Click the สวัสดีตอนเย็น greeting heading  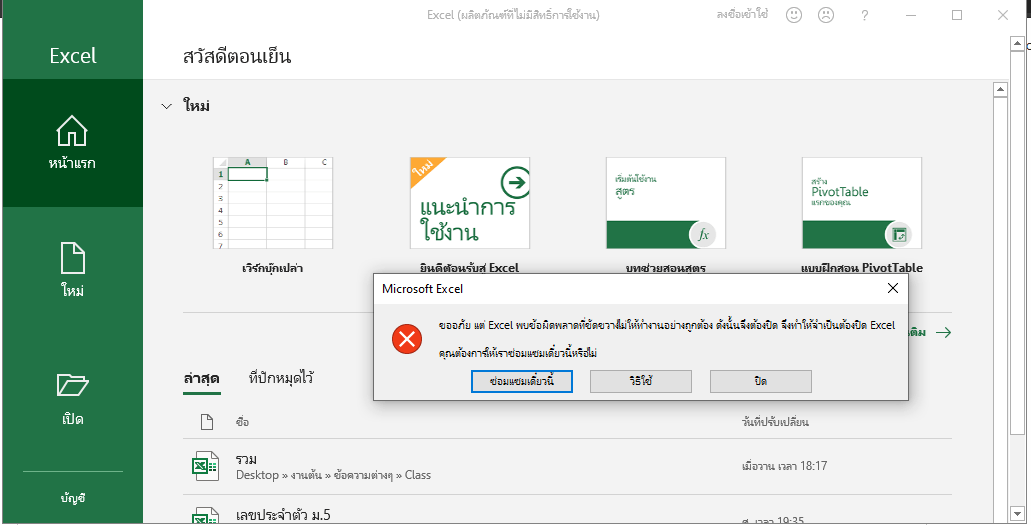point(237,57)
